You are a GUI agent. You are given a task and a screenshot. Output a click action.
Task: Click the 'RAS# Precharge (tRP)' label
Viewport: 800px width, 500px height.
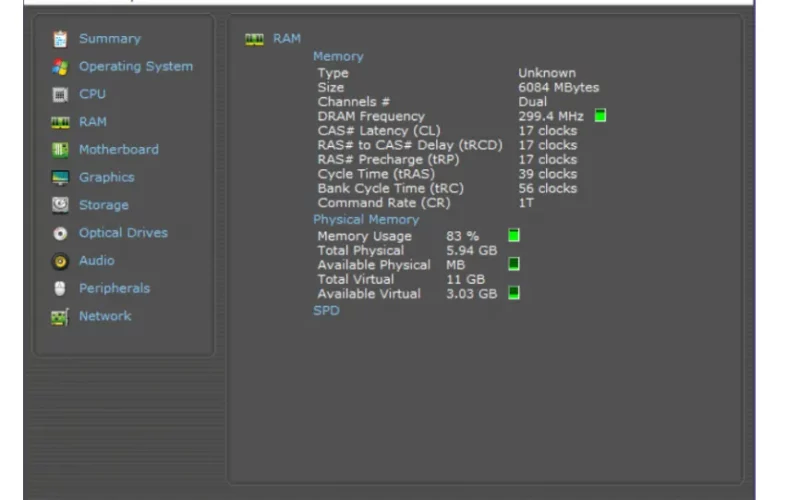pos(388,160)
